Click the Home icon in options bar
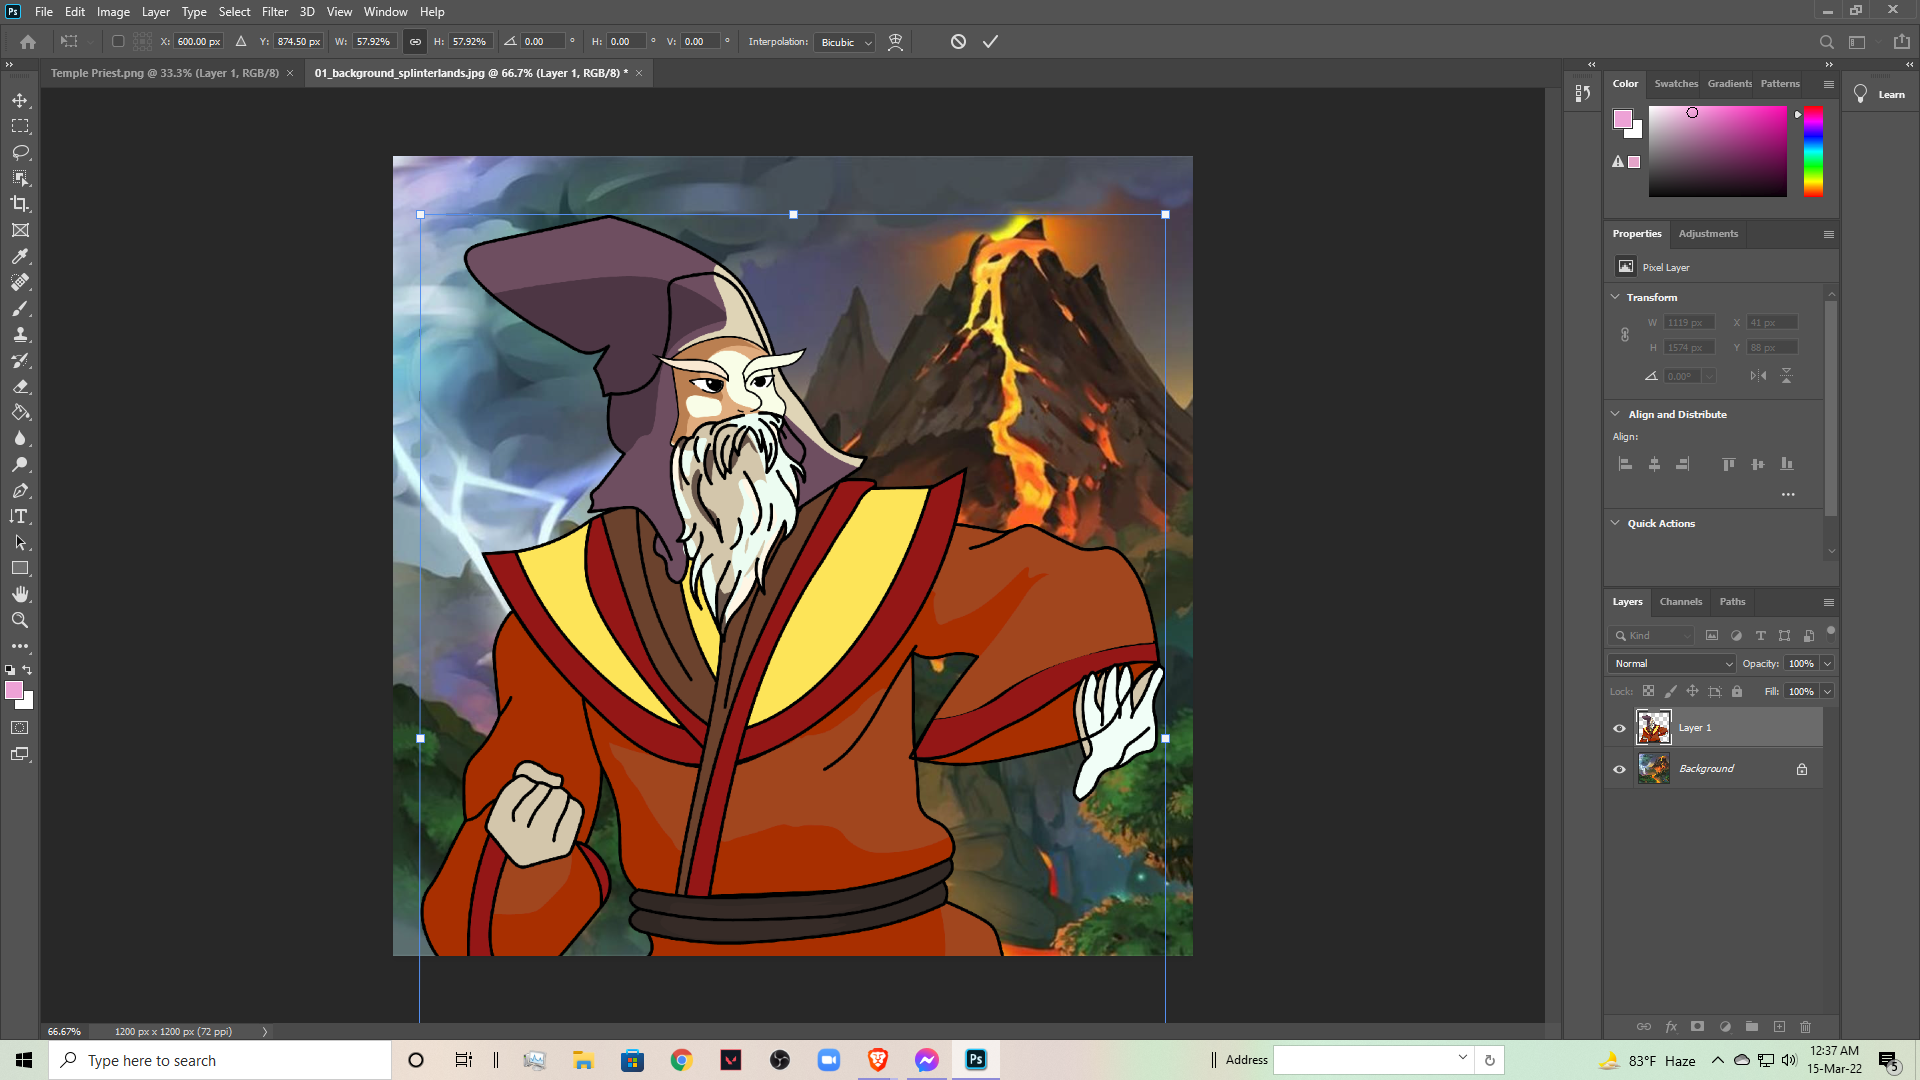Image resolution: width=1920 pixels, height=1080 pixels. tap(28, 42)
